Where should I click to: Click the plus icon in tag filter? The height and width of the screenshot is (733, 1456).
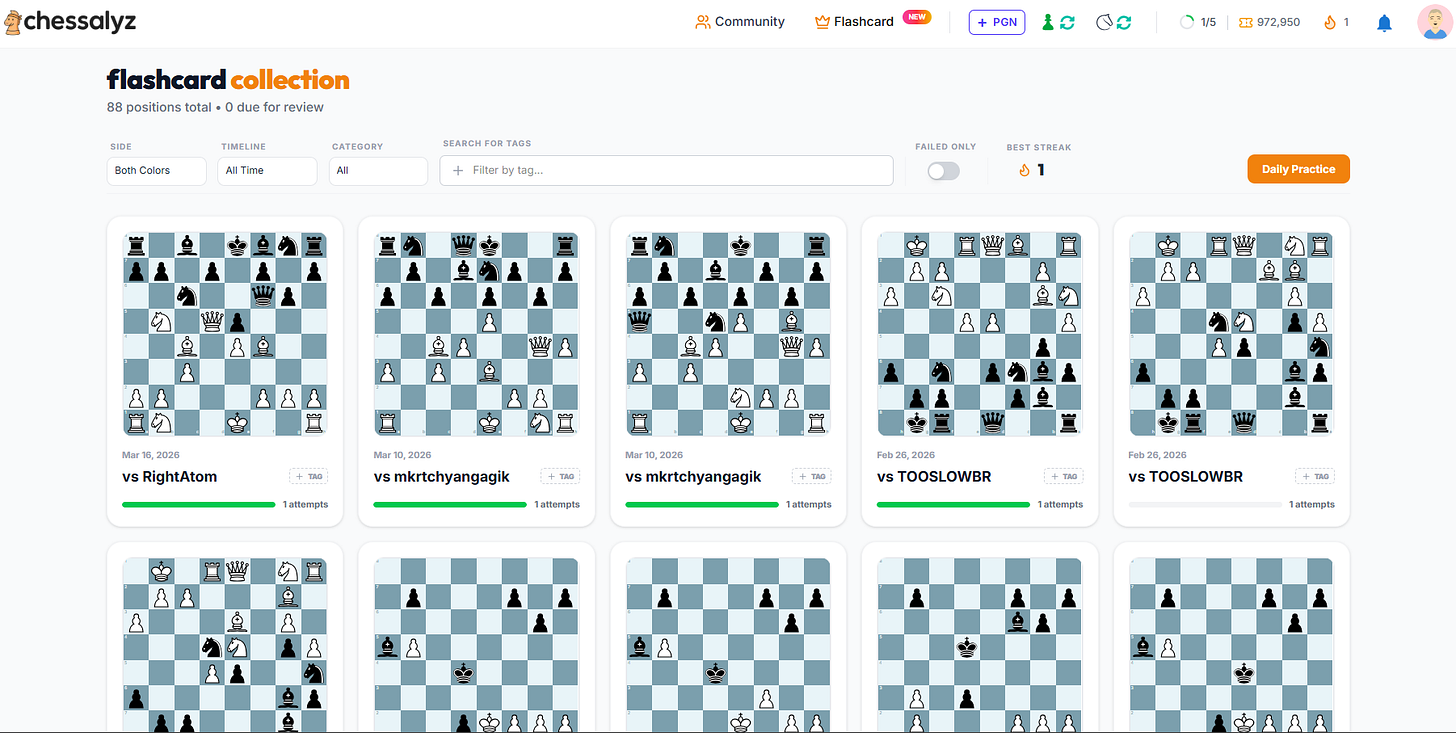pos(459,171)
